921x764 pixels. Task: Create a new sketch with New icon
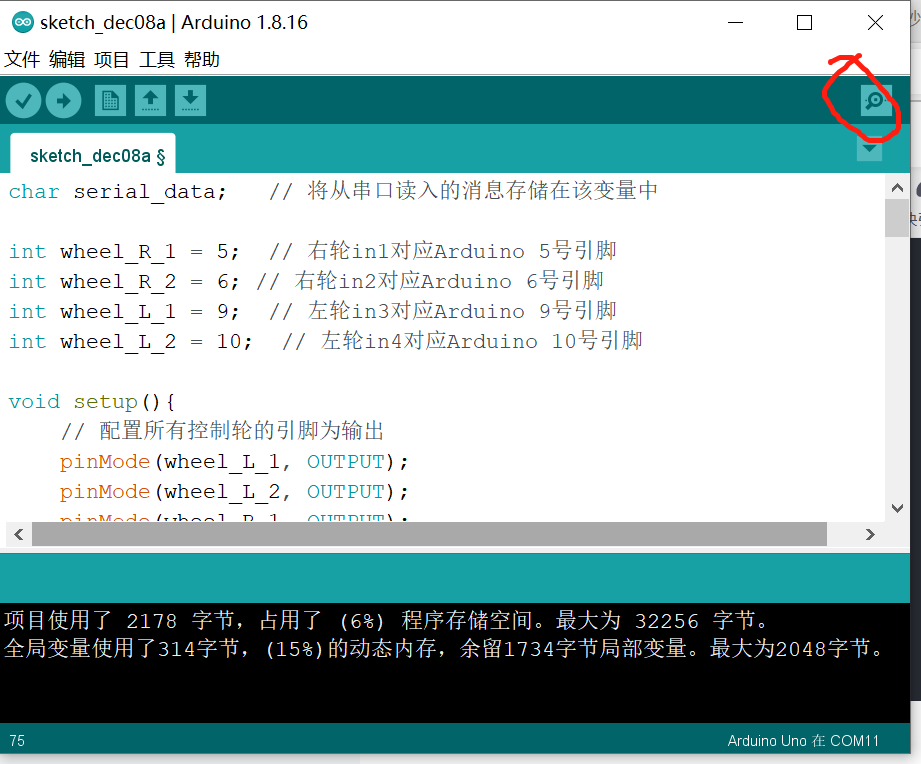pos(110,100)
